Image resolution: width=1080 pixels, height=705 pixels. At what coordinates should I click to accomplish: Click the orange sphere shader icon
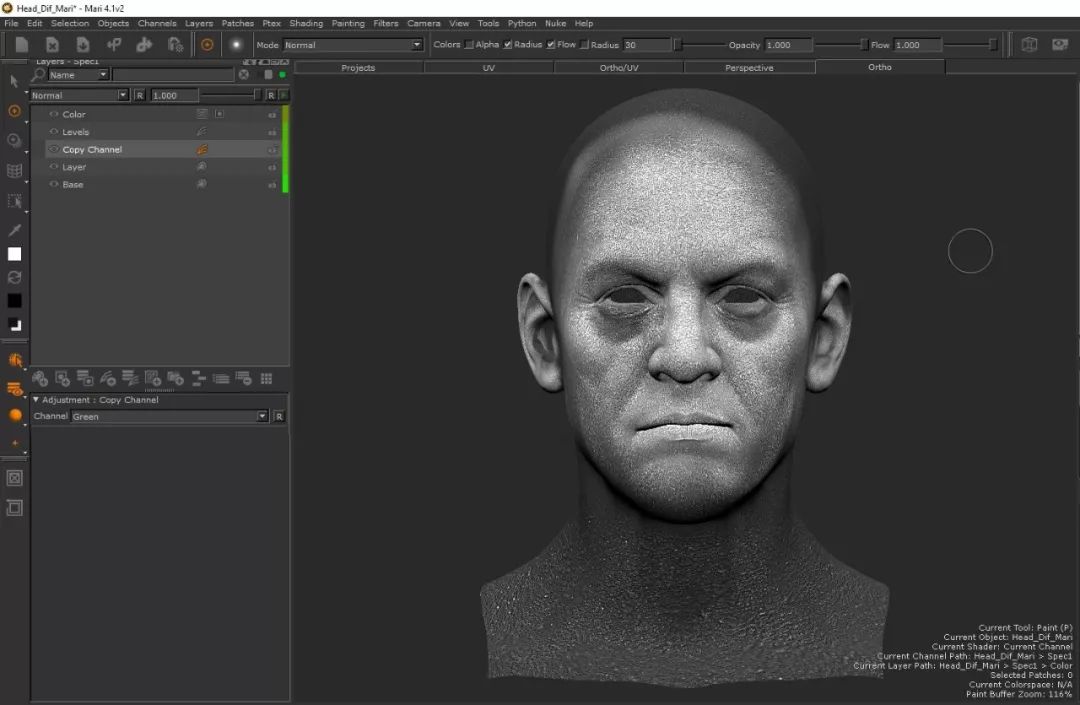click(15, 415)
